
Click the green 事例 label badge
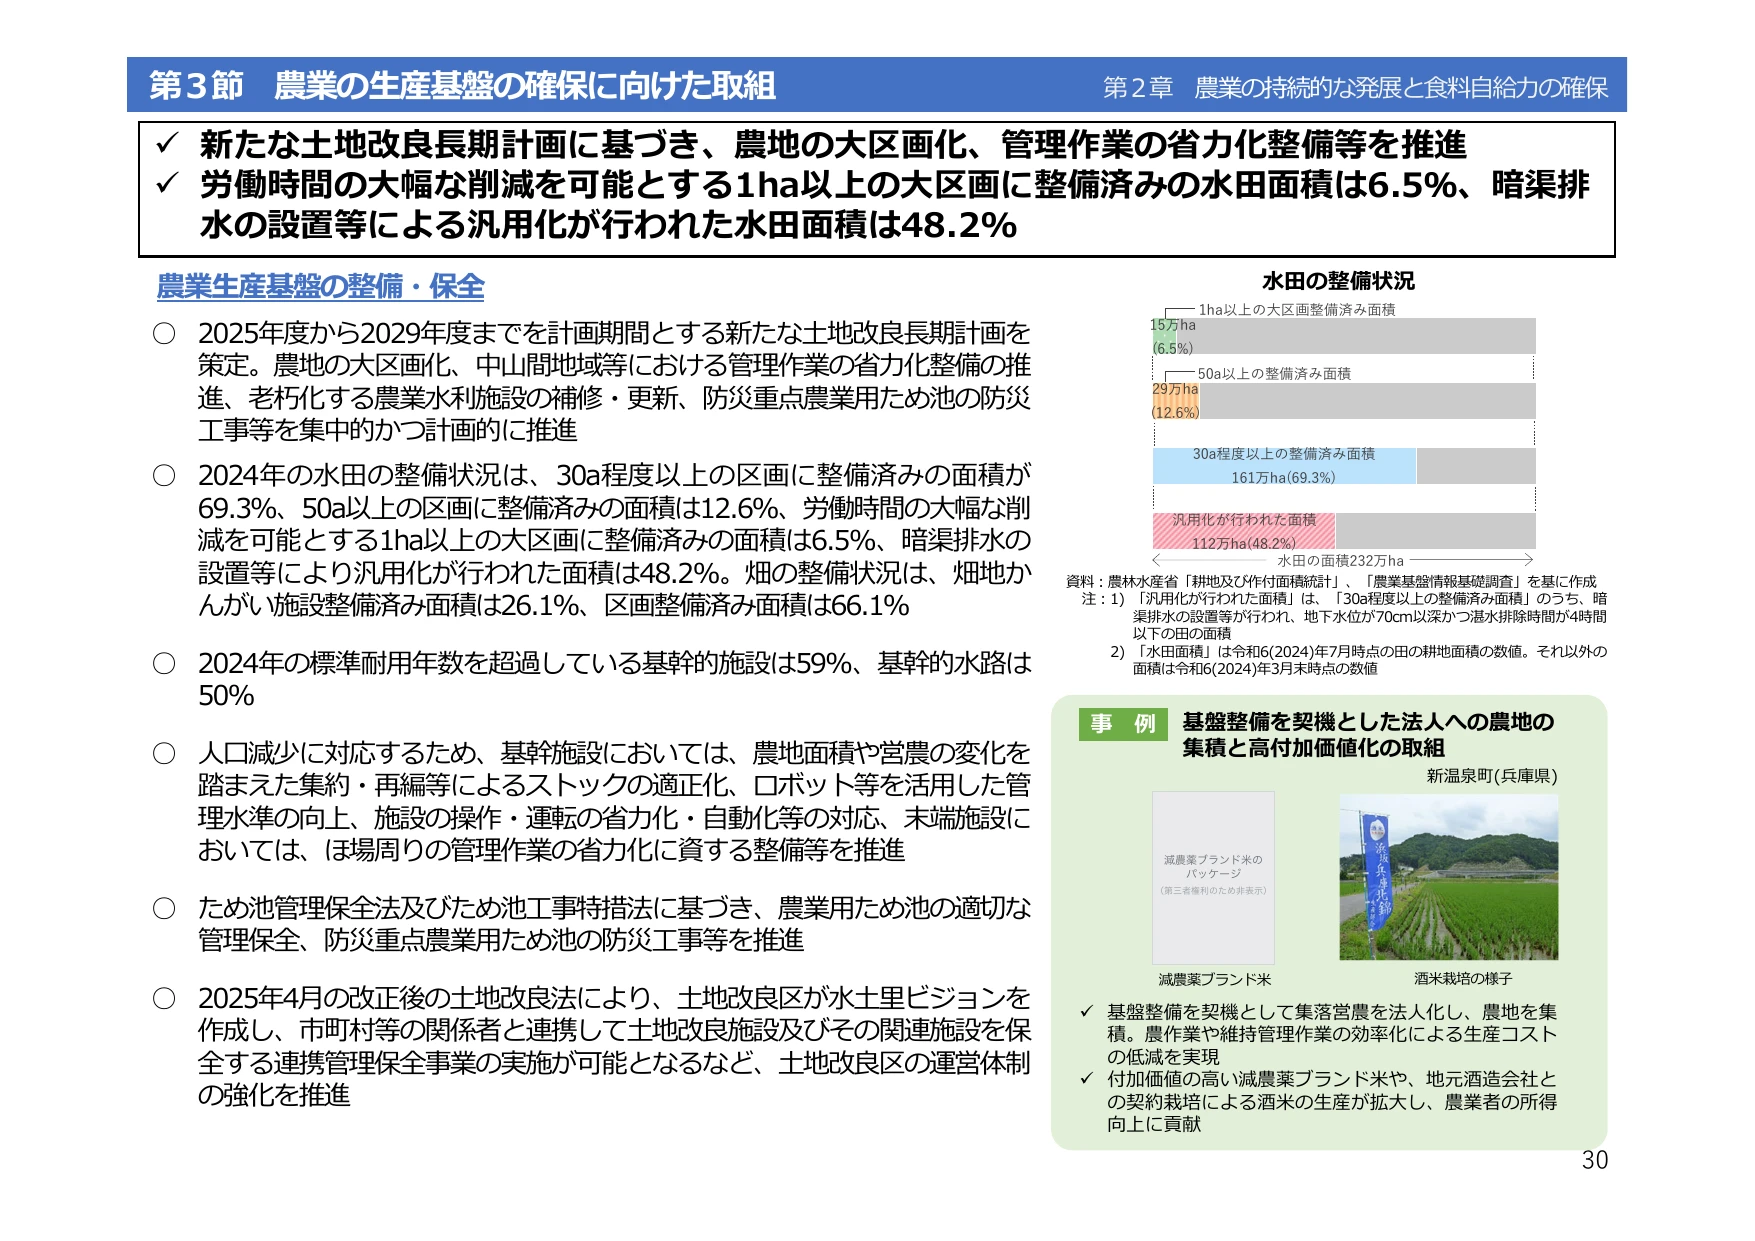[x=1122, y=723]
